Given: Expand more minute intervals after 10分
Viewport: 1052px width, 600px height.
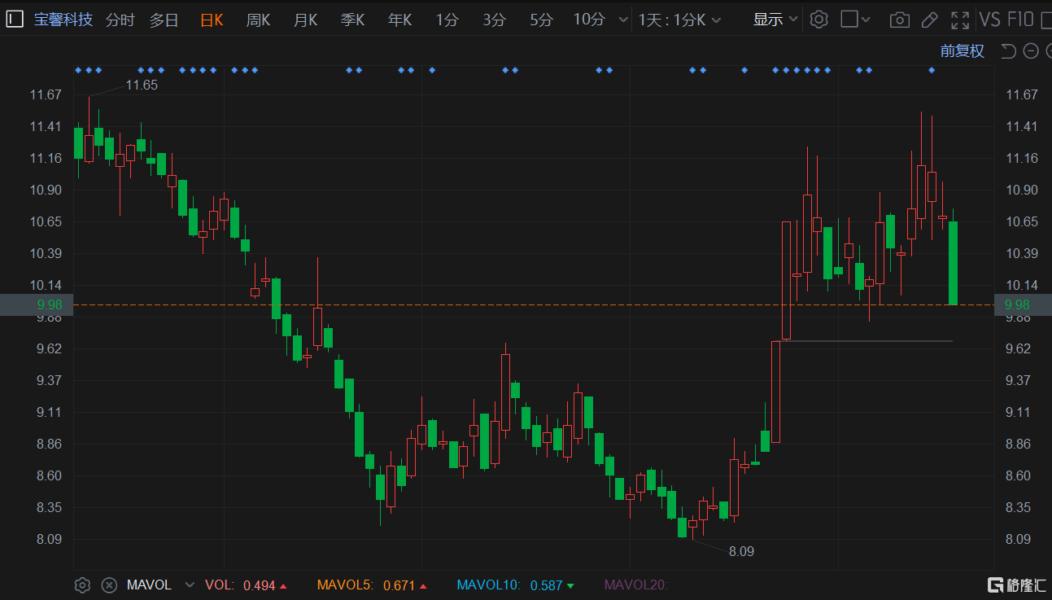Looking at the screenshot, I should click(x=623, y=20).
